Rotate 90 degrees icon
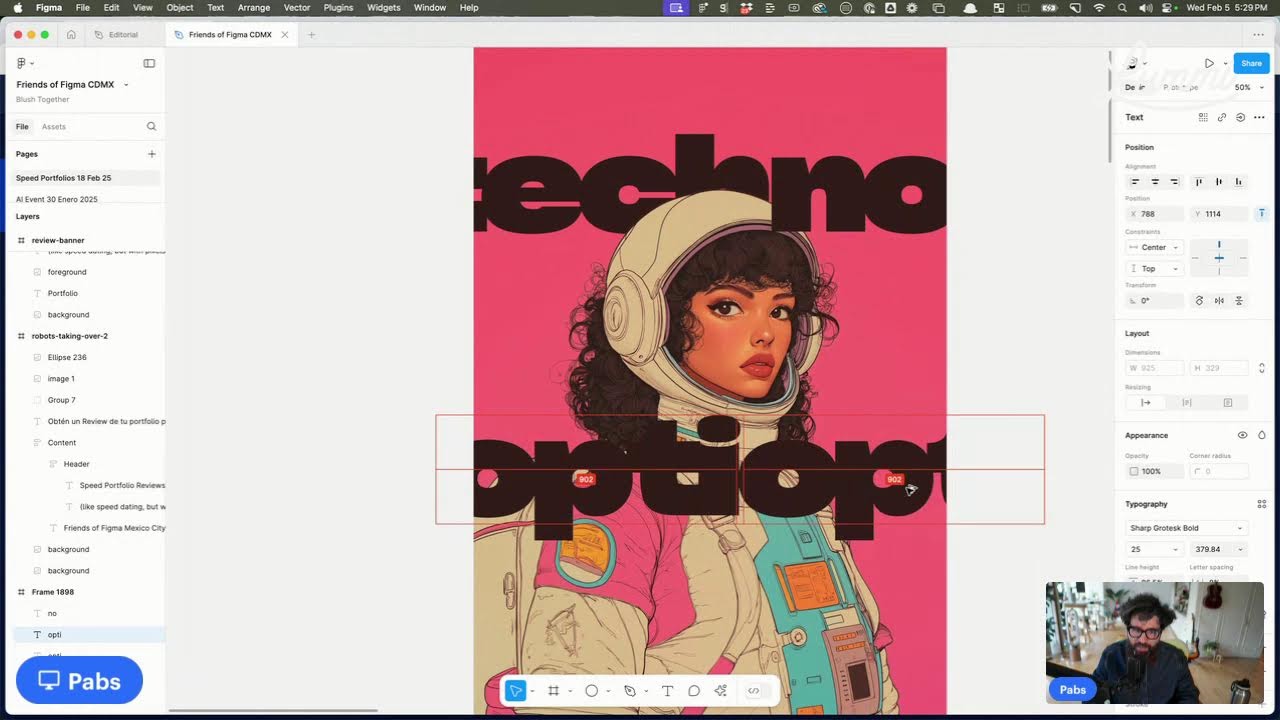1280x720 pixels. click(1199, 301)
